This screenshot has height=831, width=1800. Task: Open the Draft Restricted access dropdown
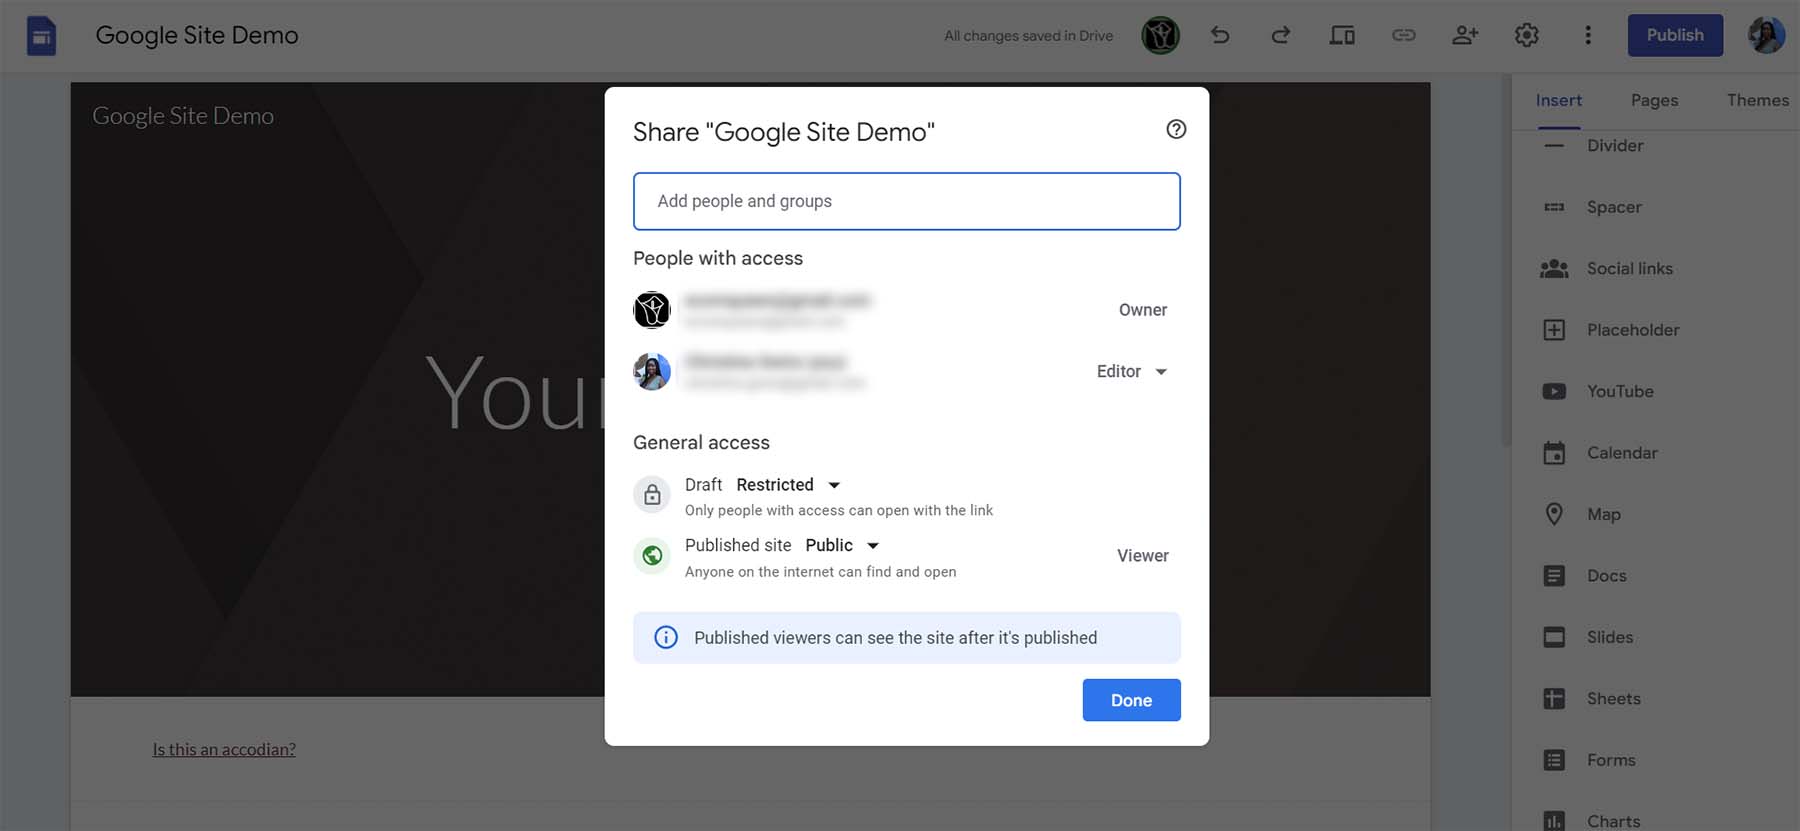point(788,485)
